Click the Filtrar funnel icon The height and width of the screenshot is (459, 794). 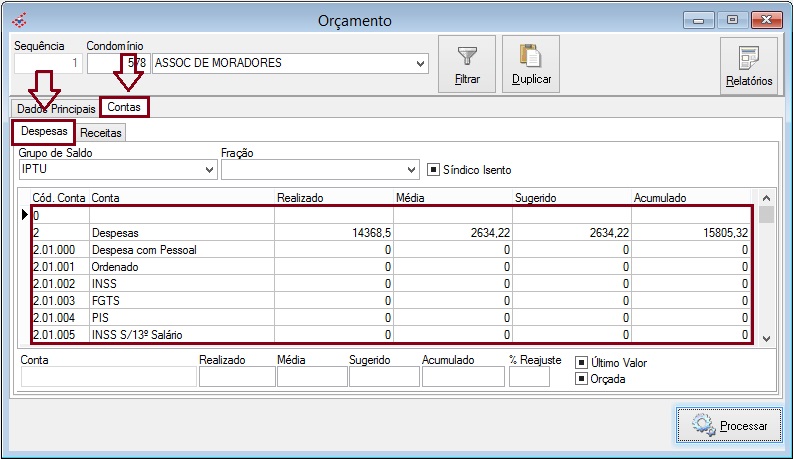pyautogui.click(x=467, y=57)
